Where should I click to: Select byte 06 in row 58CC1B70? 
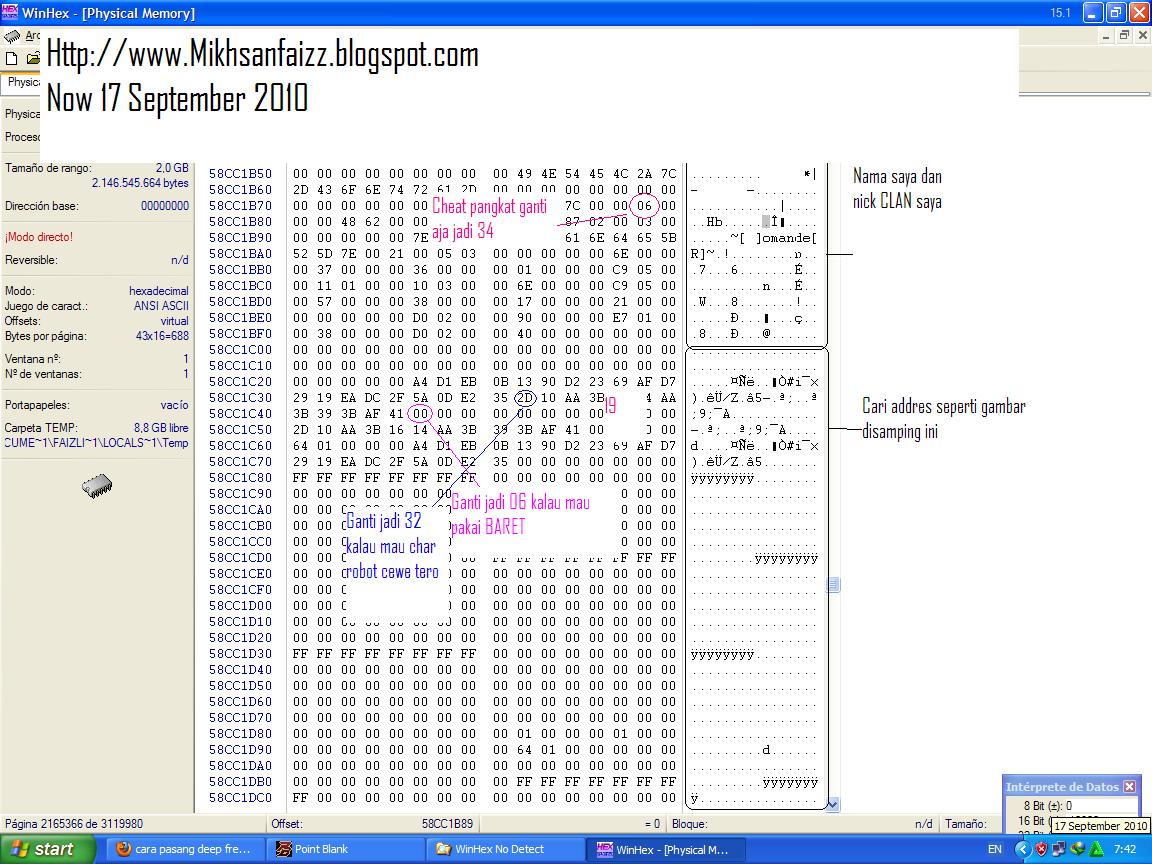644,206
